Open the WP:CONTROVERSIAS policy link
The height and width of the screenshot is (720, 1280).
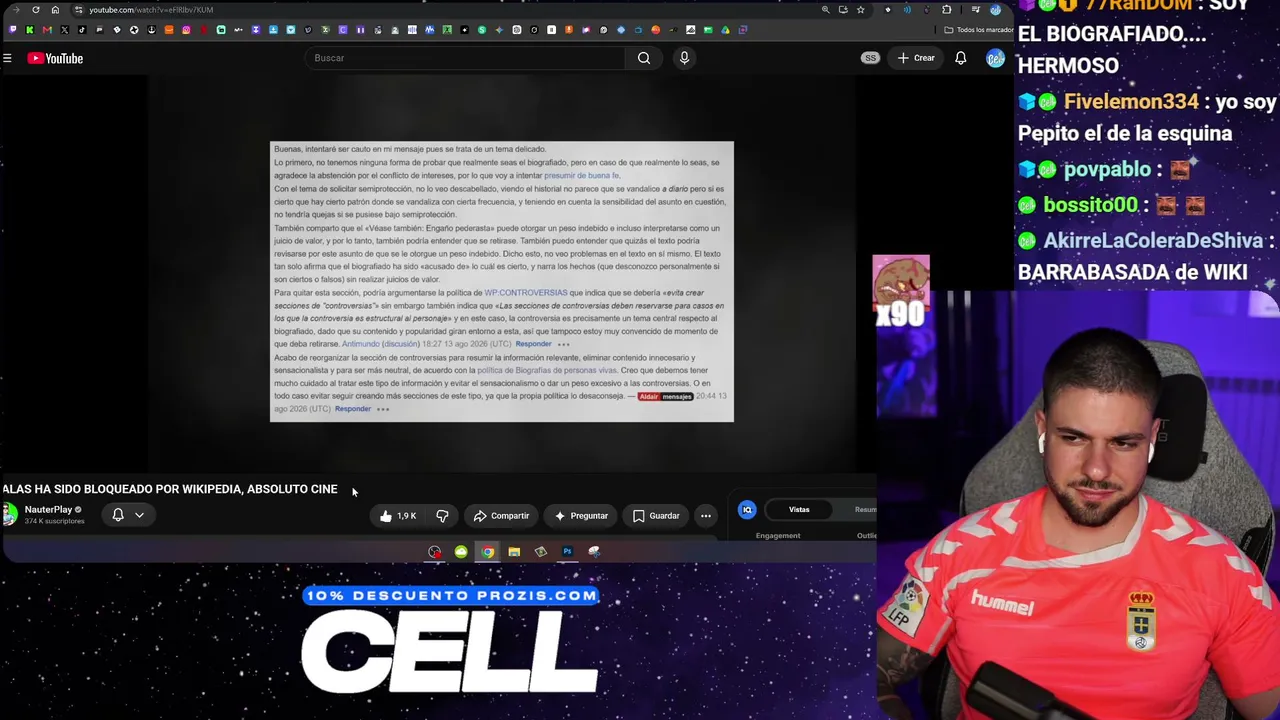click(x=526, y=293)
